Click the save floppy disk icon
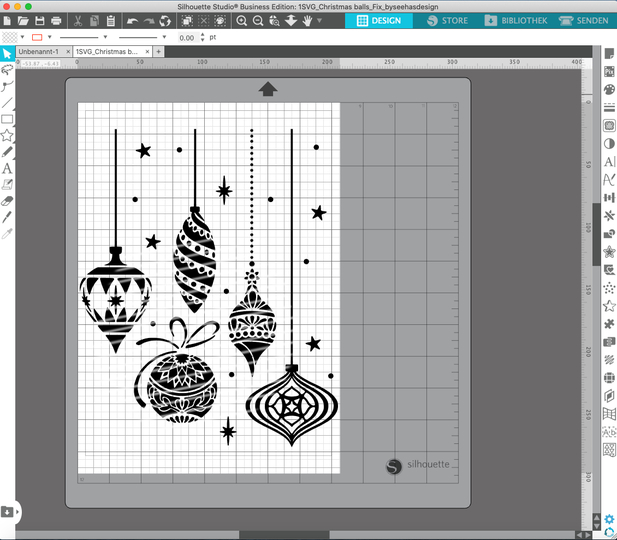617x540 pixels. tap(40, 21)
